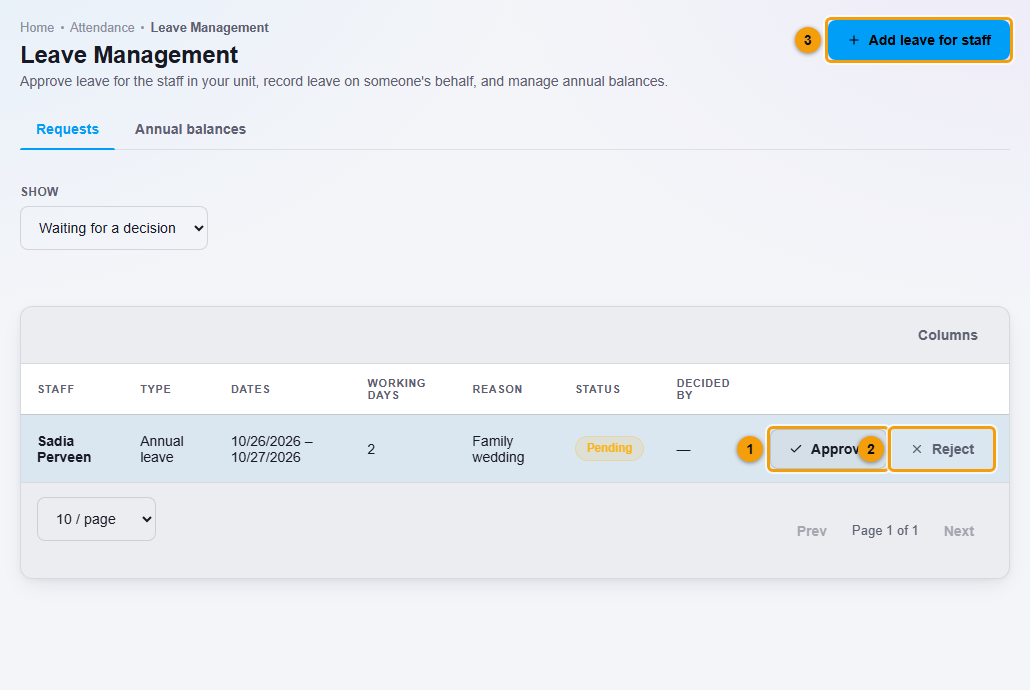Open Attendance from the breadcrumb

[102, 28]
